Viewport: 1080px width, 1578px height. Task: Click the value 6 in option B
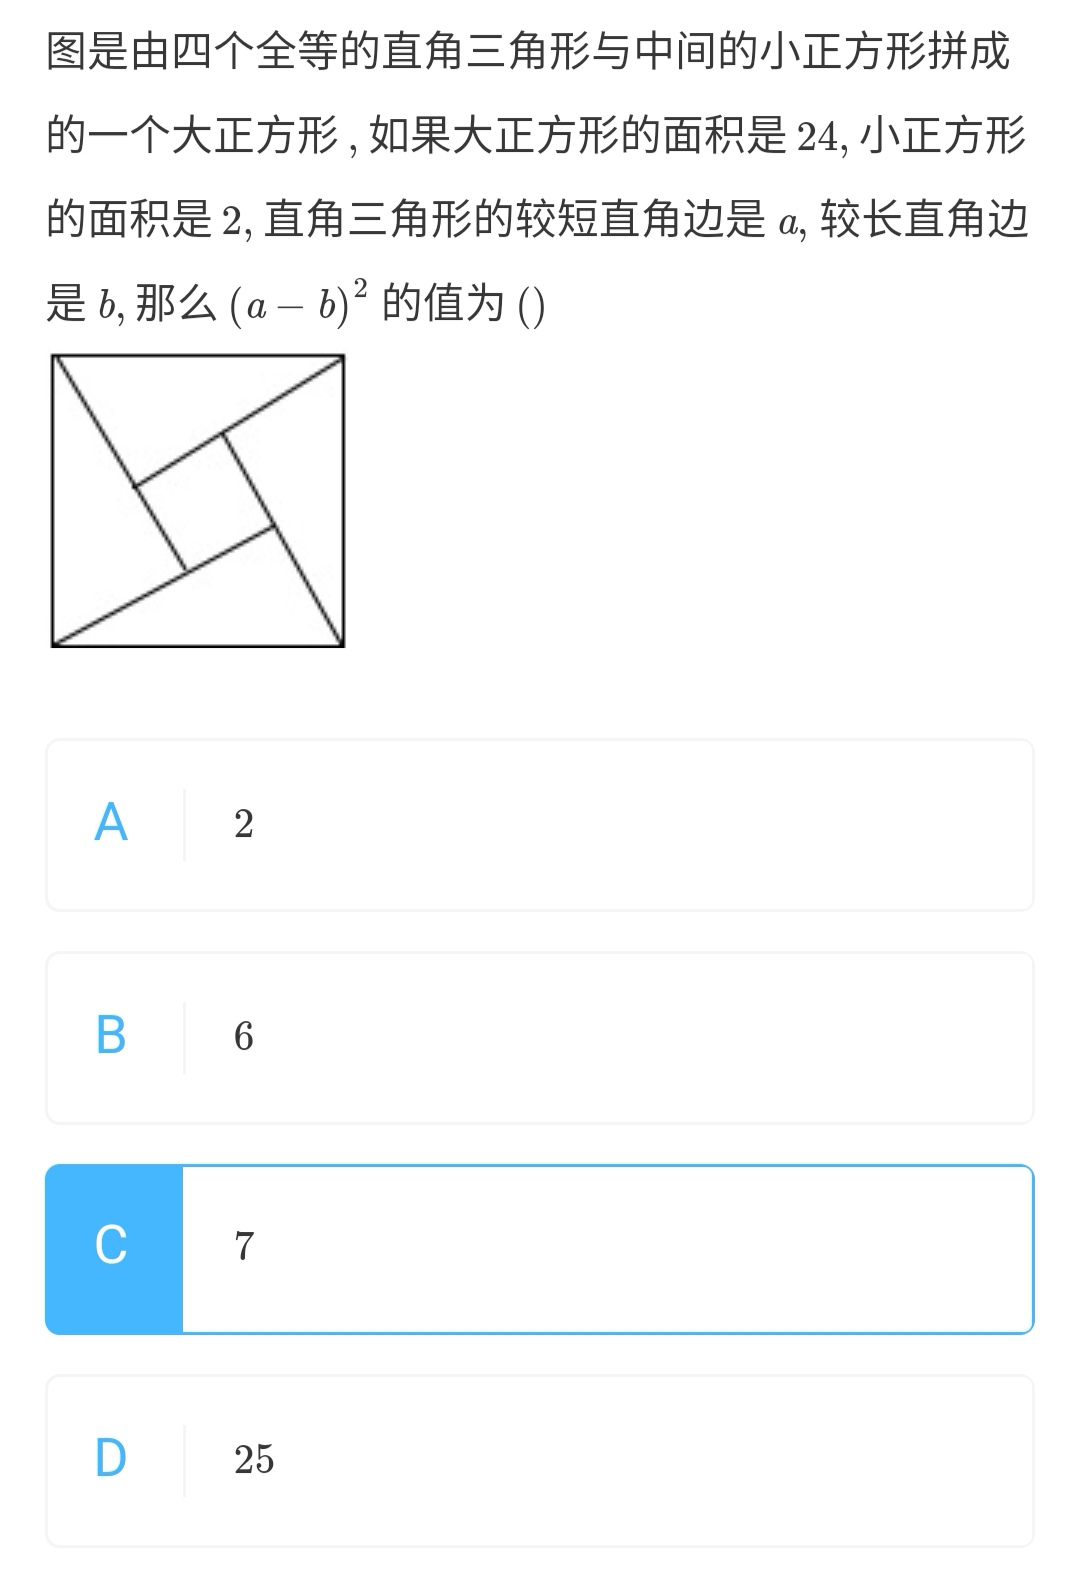(x=243, y=1037)
